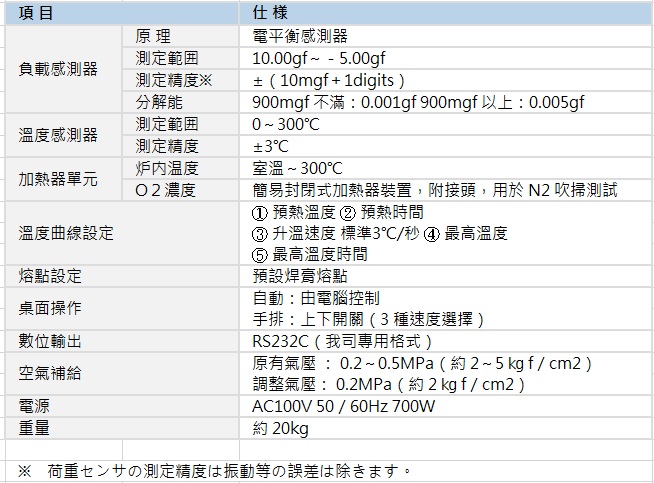
Task: Select the "負載感測器" row label
Action: (x=59, y=69)
